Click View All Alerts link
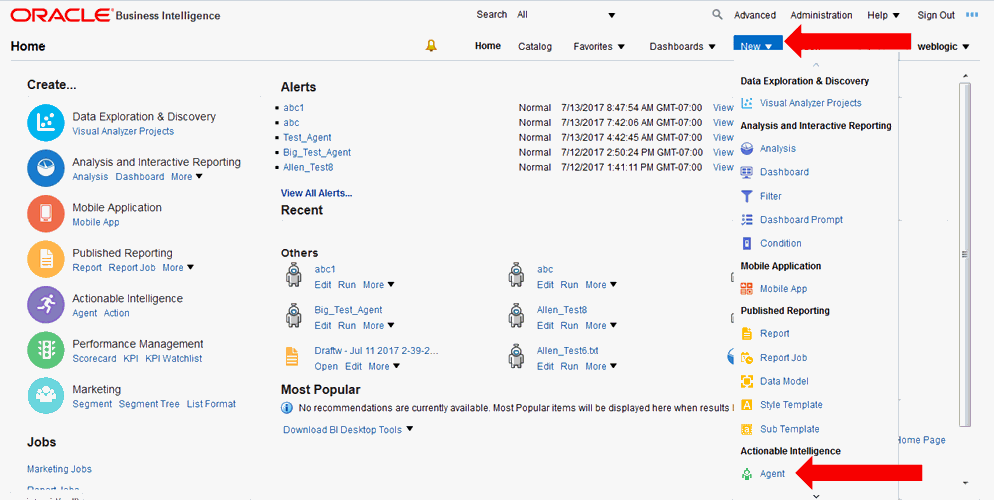Image resolution: width=994 pixels, height=500 pixels. click(x=316, y=193)
